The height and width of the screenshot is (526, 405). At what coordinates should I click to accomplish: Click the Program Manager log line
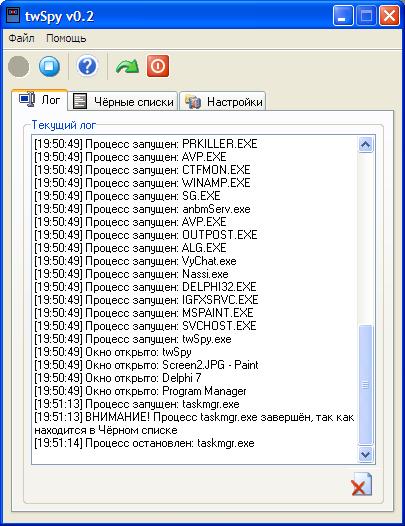pos(140,391)
